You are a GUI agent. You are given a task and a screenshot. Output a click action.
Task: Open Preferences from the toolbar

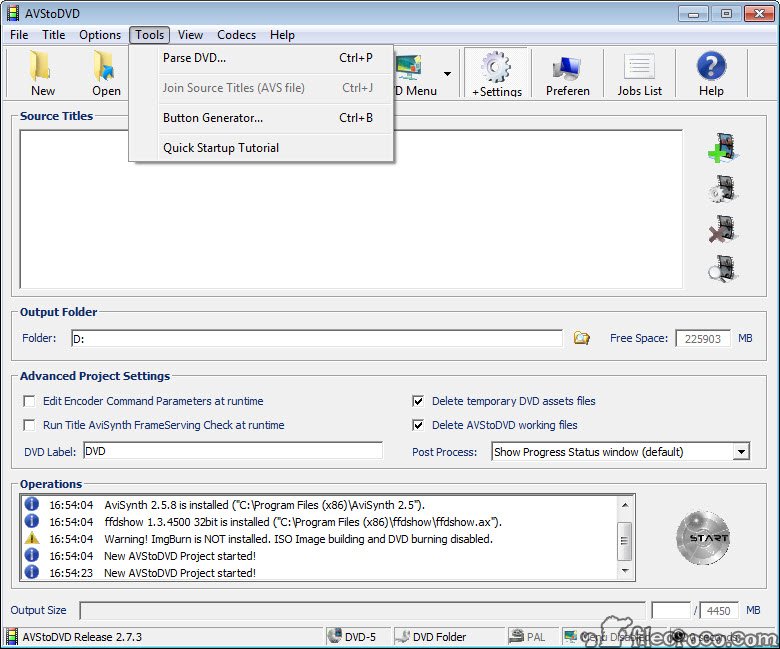(x=568, y=73)
